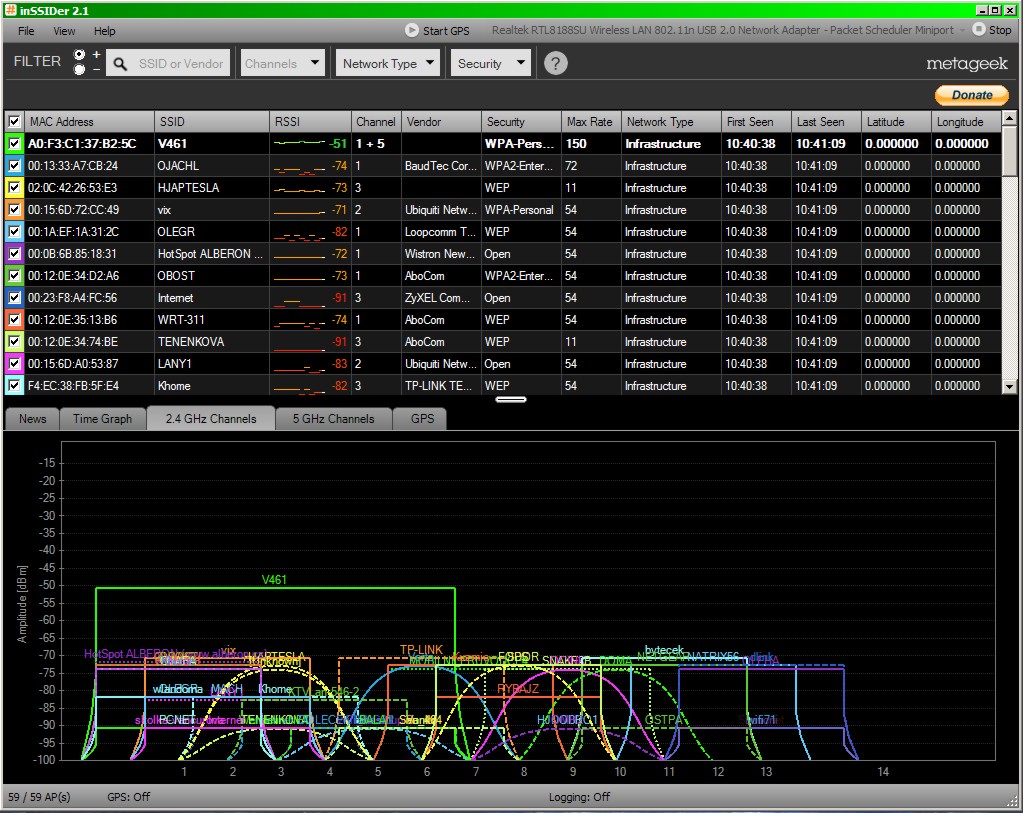Viewport: 1023px width, 813px height.
Task: Sort table by RSSI column header
Action: [x=310, y=122]
